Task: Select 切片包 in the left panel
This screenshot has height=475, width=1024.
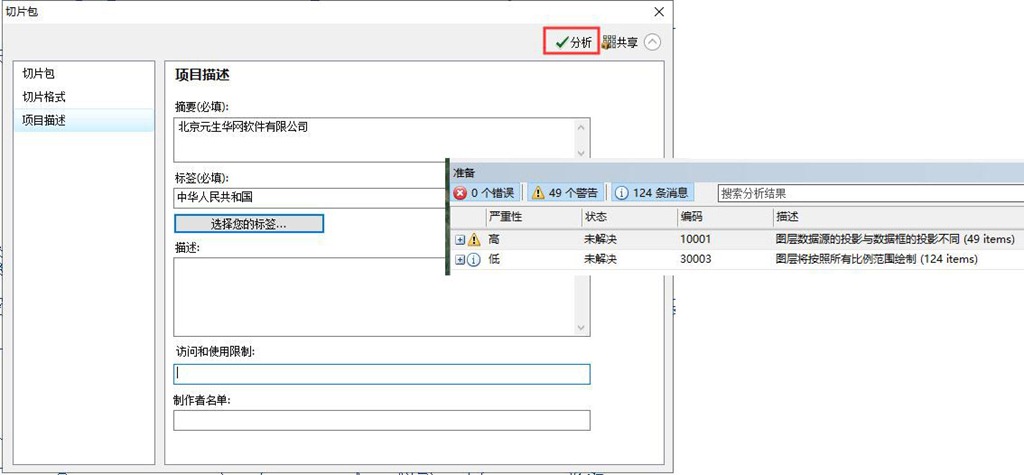Action: coord(40,74)
